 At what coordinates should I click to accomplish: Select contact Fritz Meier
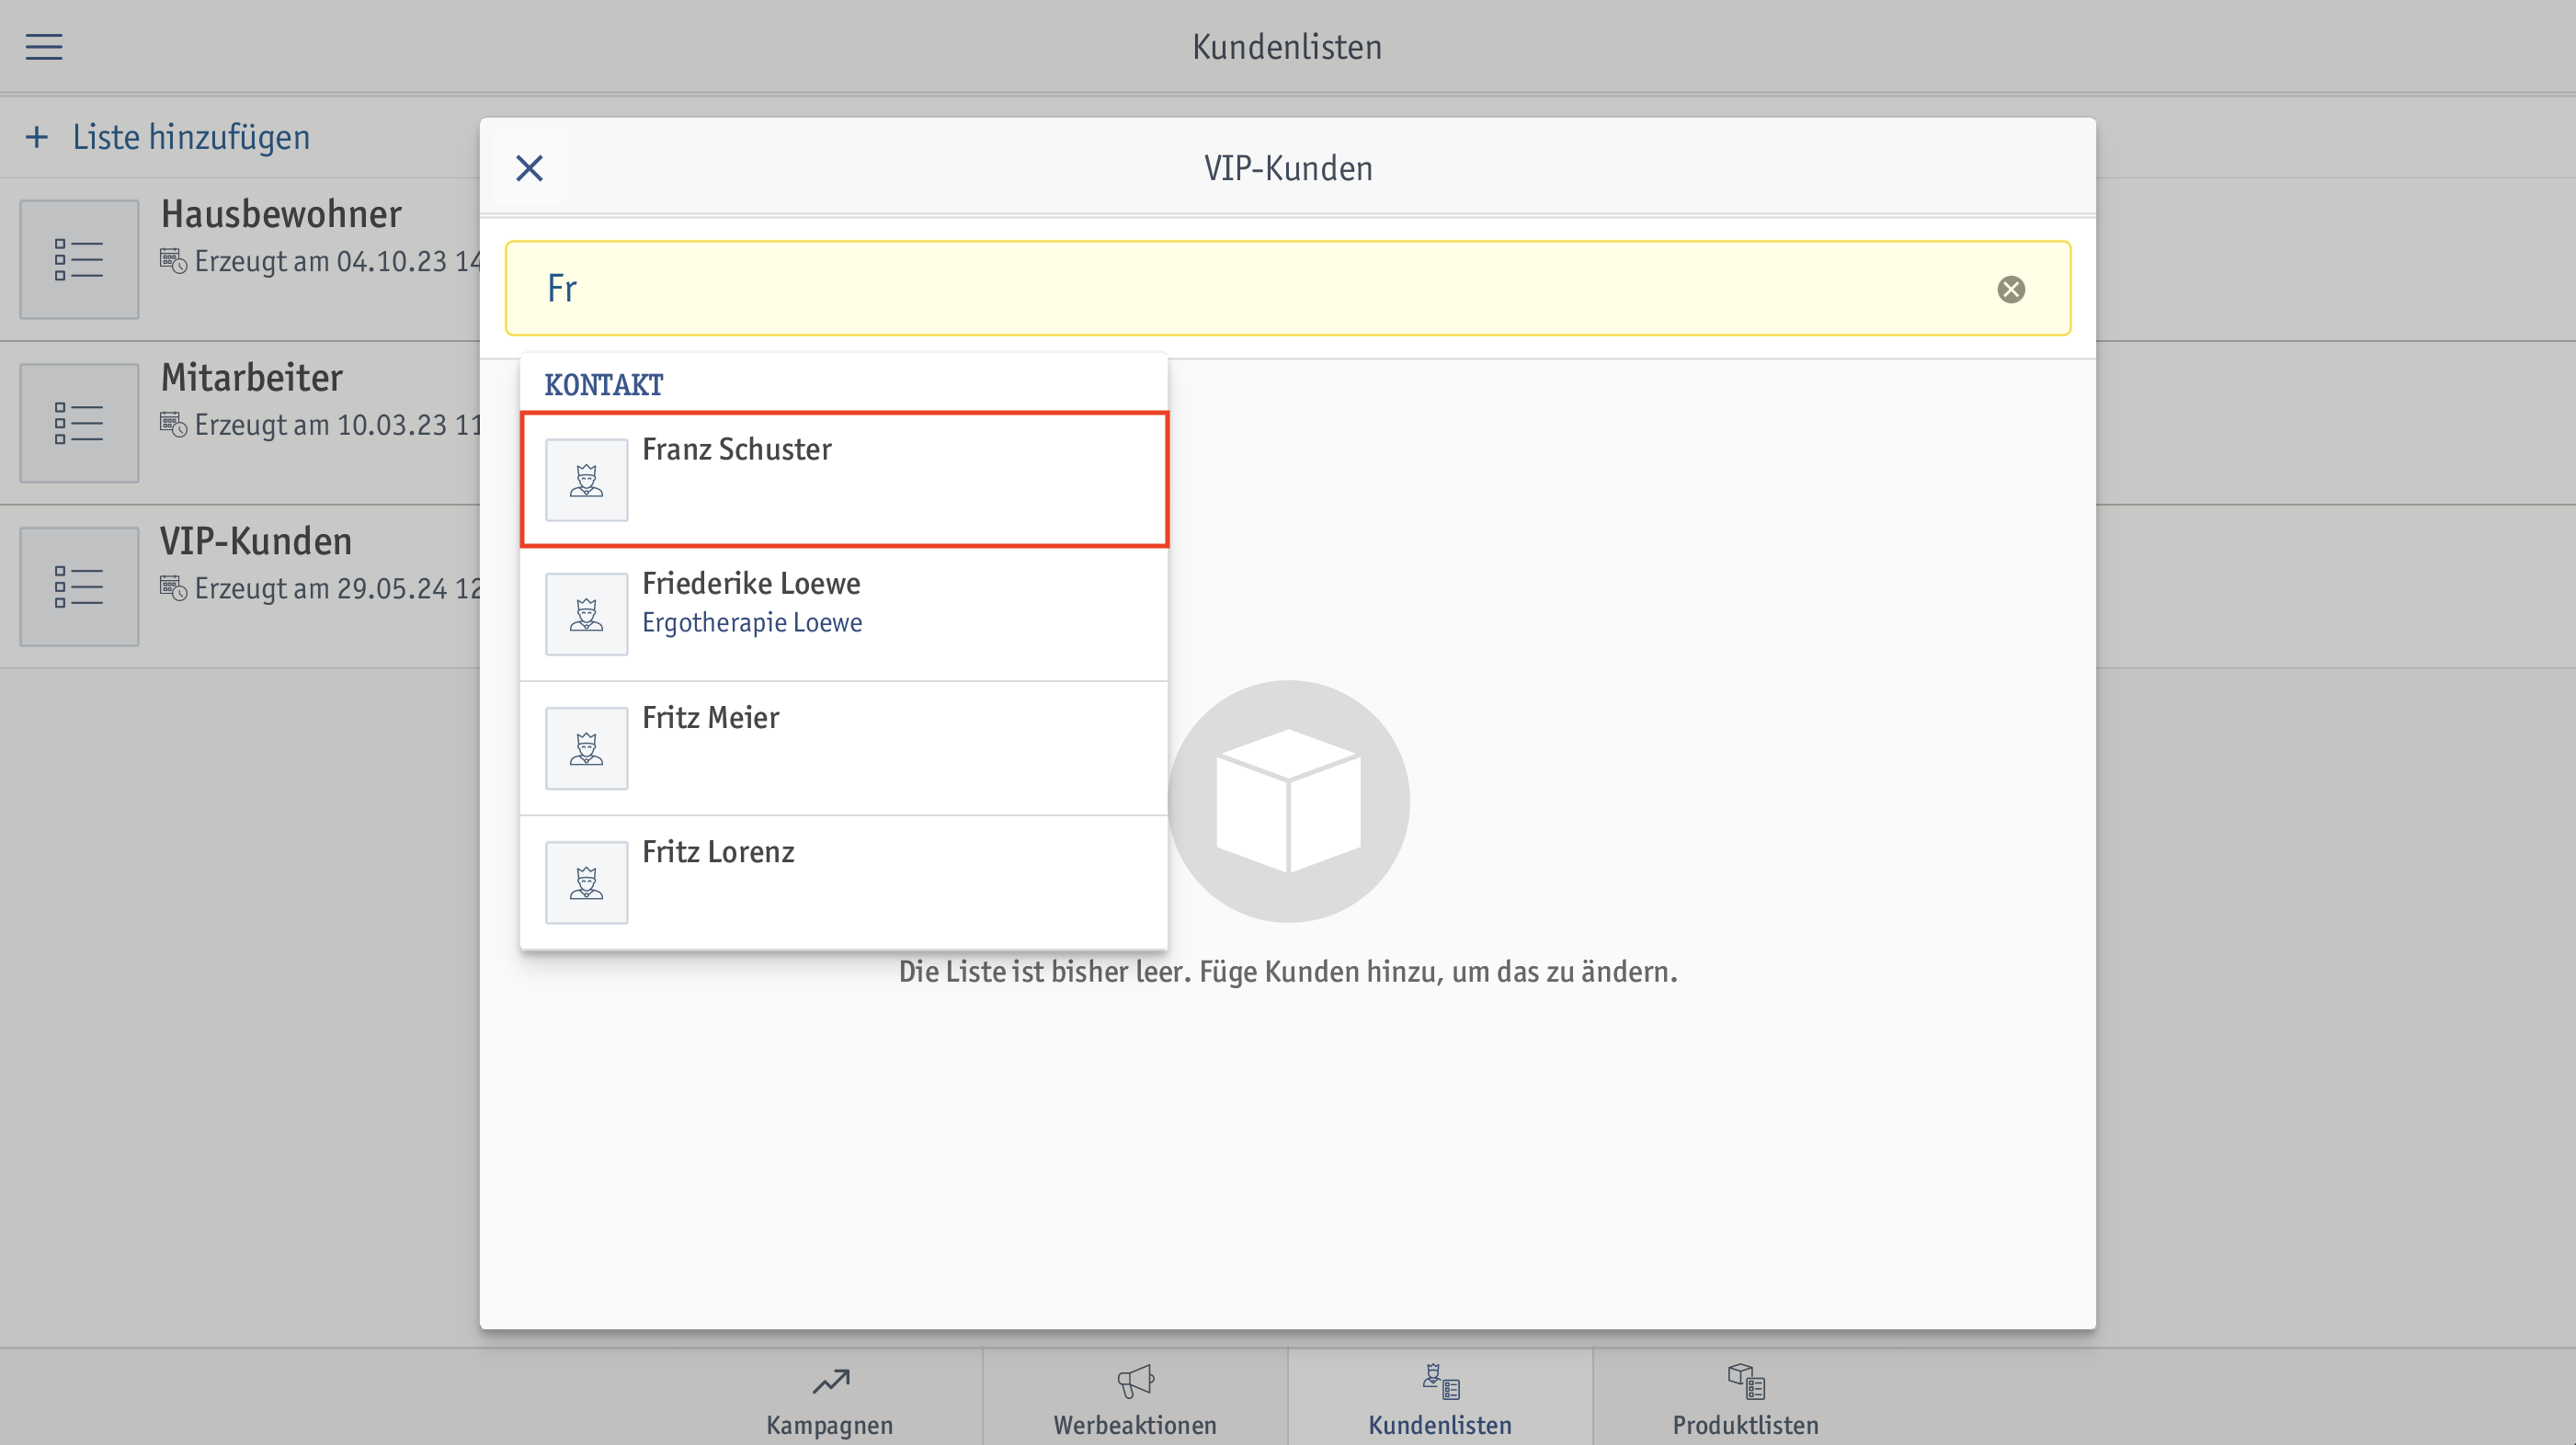(844, 748)
